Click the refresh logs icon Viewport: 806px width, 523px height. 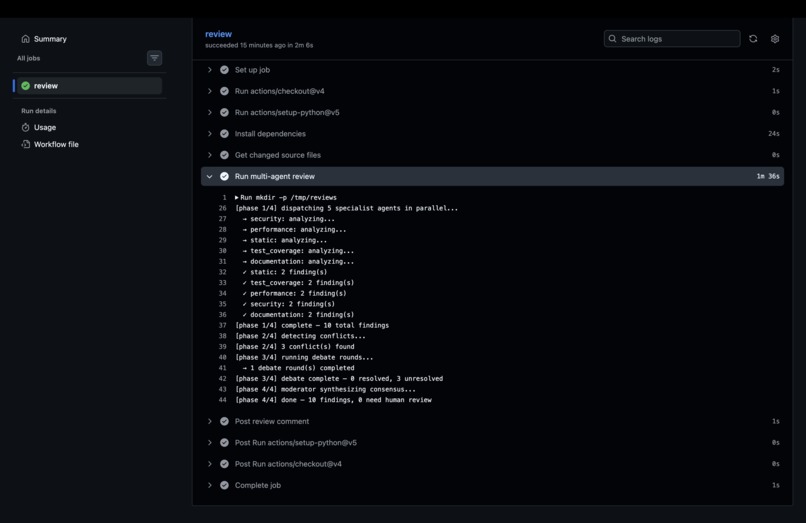pyautogui.click(x=753, y=39)
